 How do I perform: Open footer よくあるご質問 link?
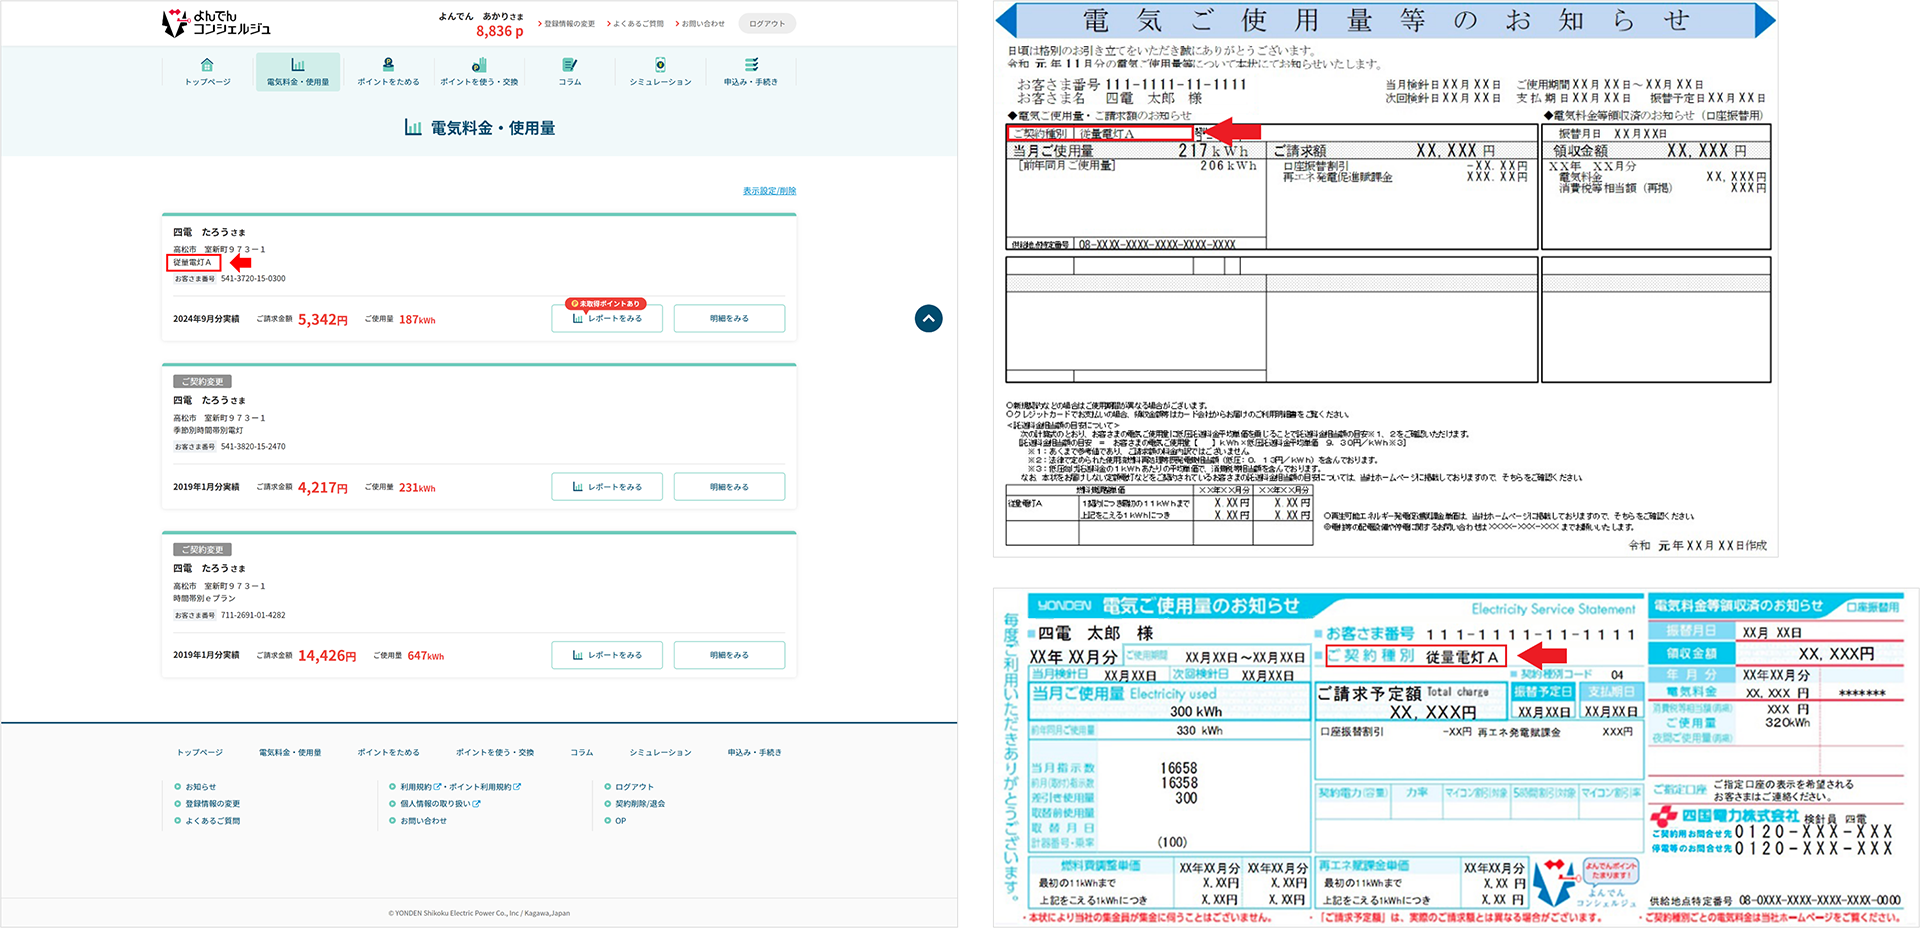212,821
